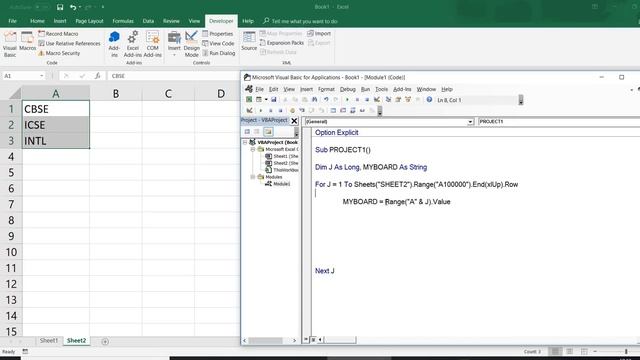The width and height of the screenshot is (640, 360).
Task: Click Expansion Packs in XML group
Action: coord(282,43)
